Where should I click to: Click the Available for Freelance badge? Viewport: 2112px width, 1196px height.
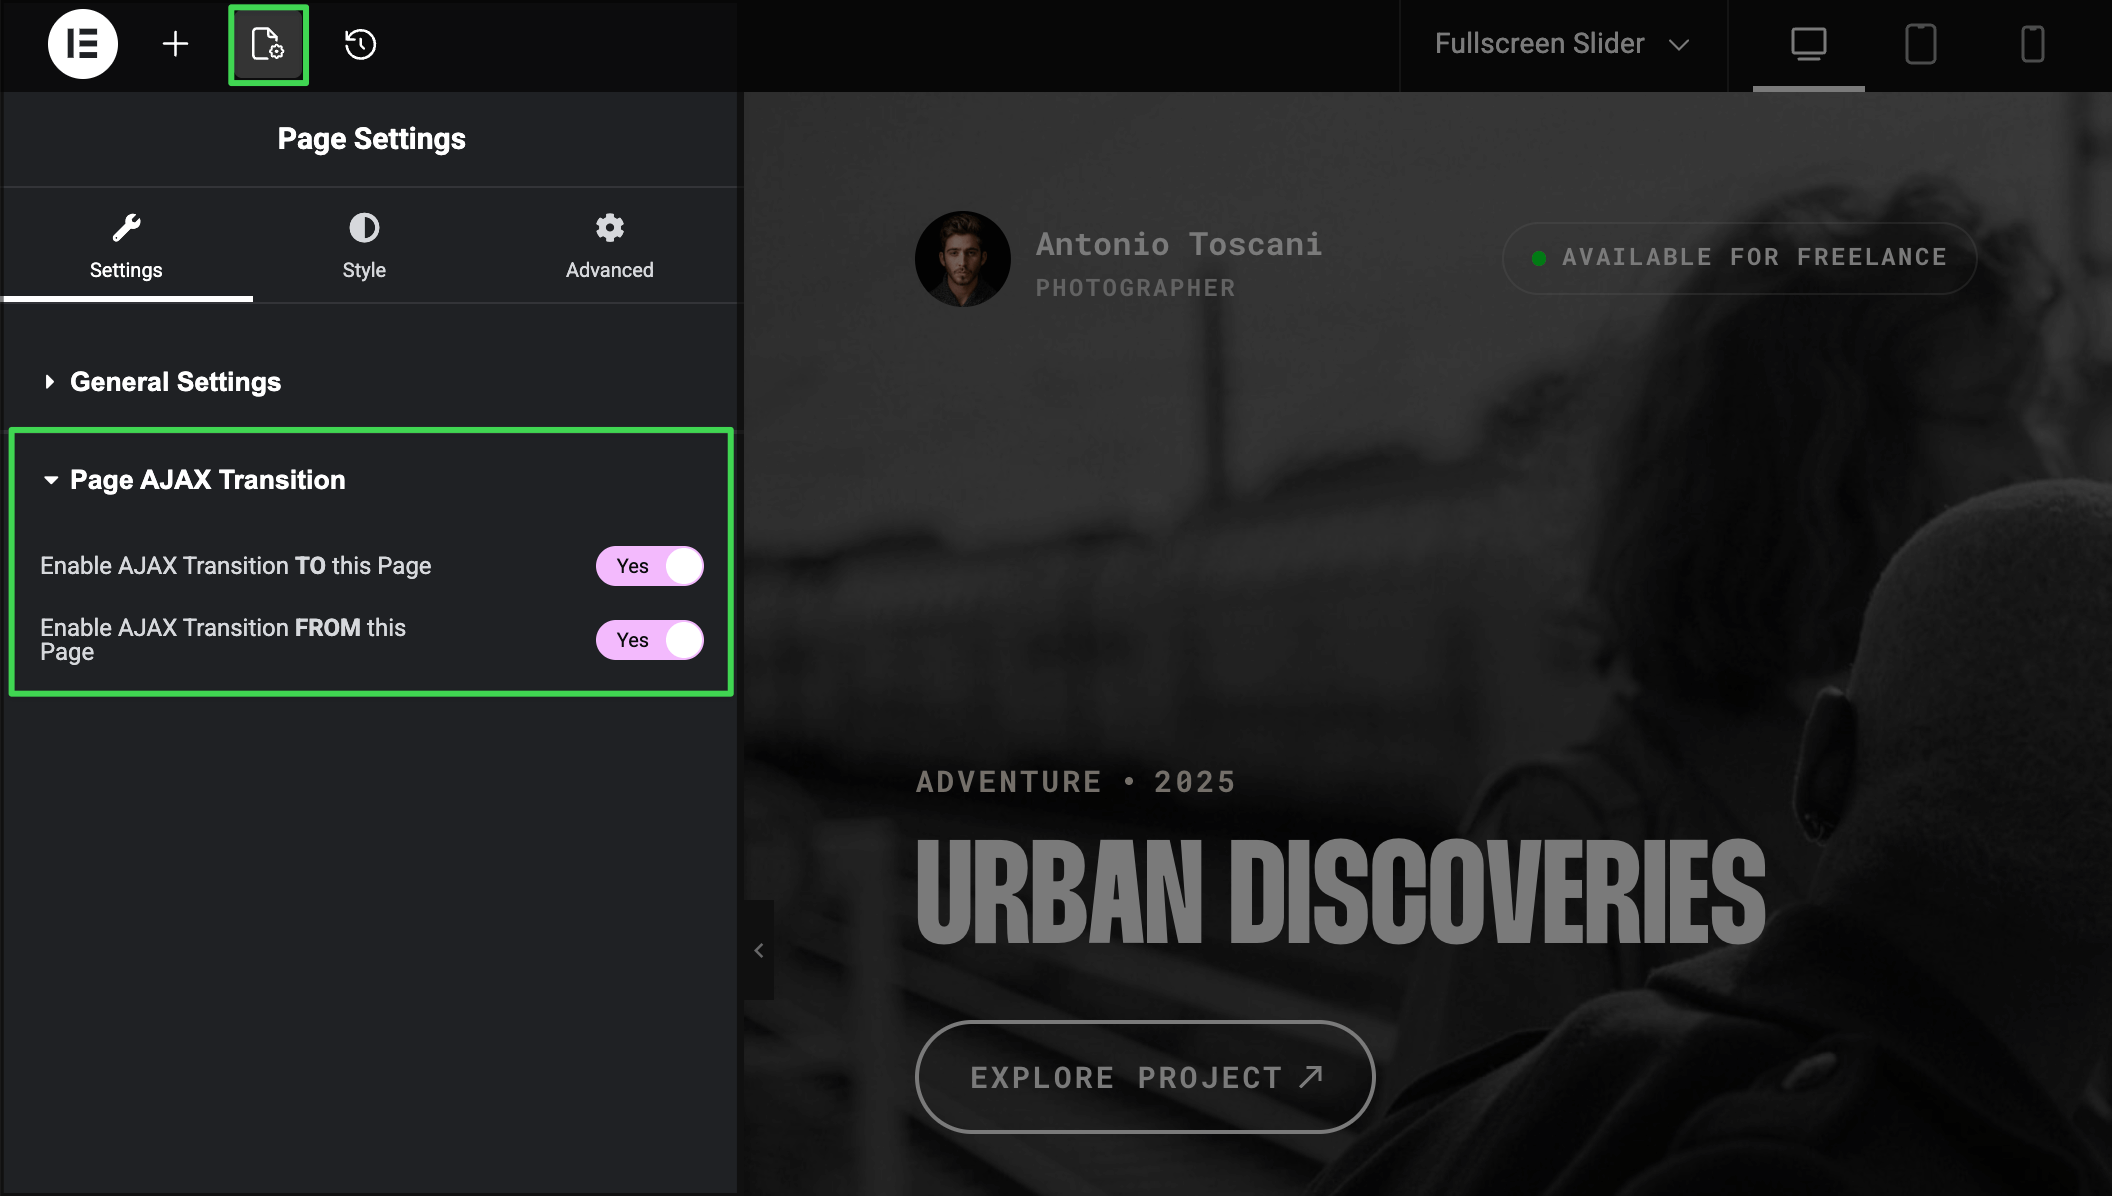click(1739, 258)
